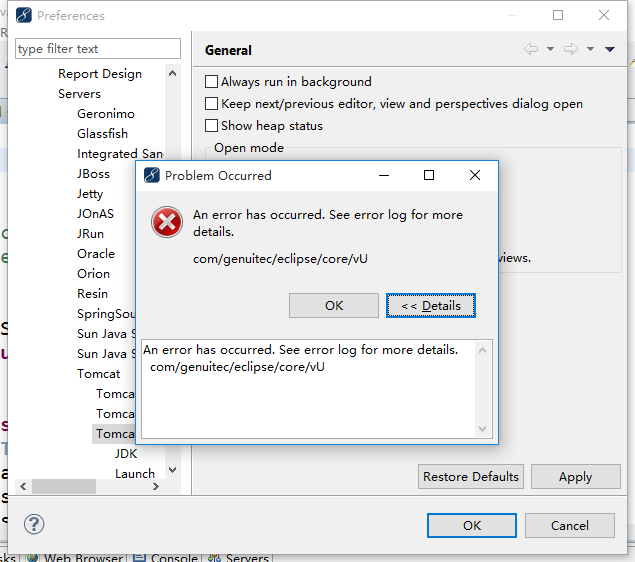Screen dimensions: 635x562
Task: Select the Tomcat parent tree node
Action: [x=99, y=374]
